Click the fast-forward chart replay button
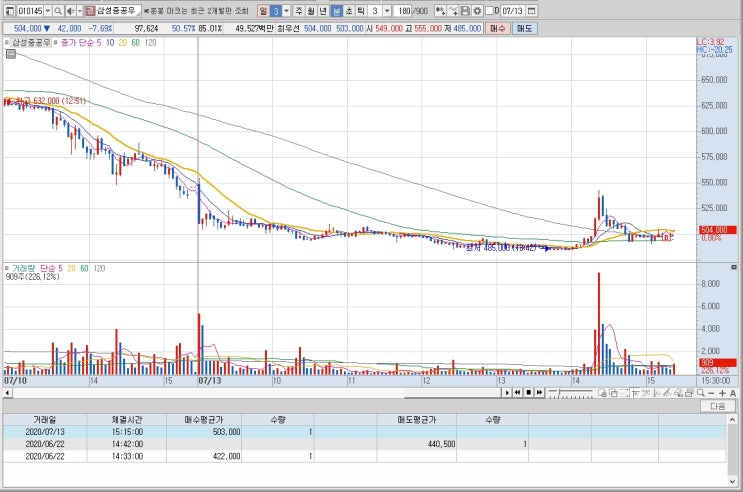 [539, 392]
